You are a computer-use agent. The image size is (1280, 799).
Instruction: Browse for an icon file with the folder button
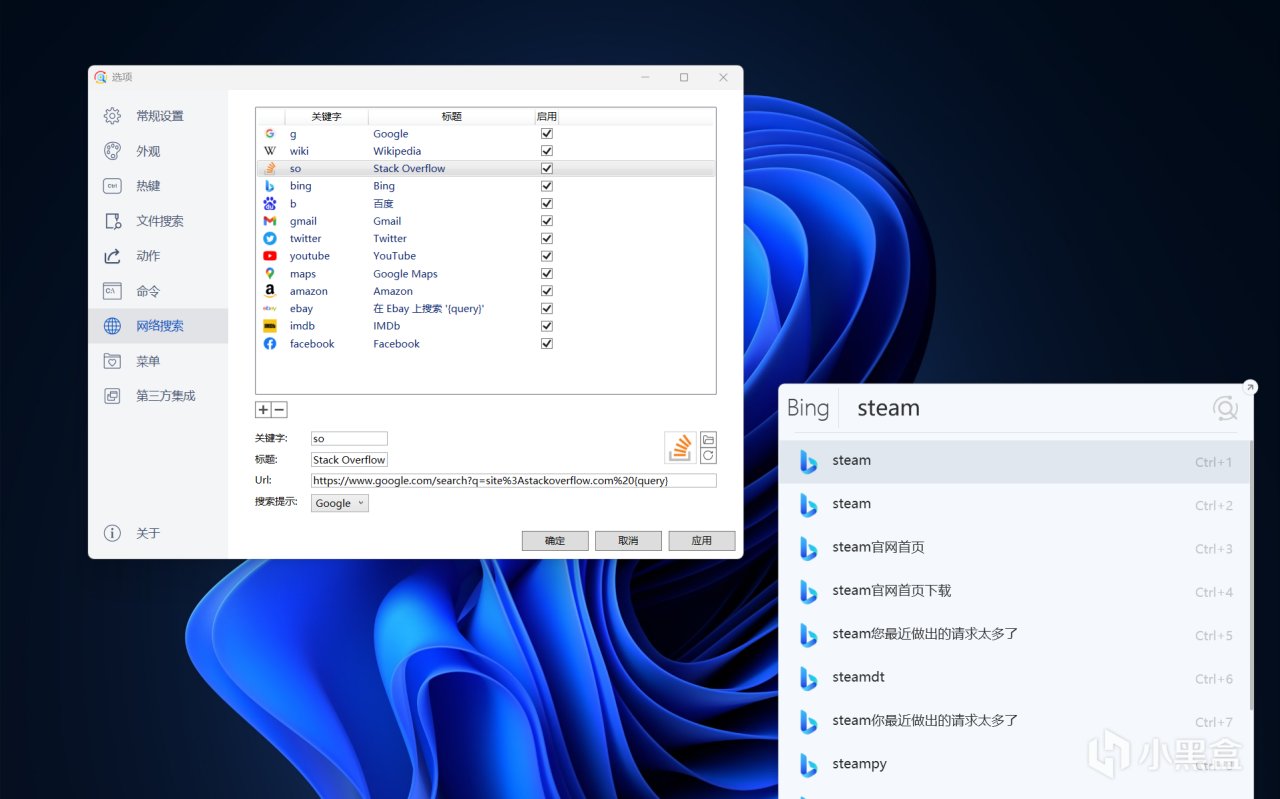(x=708, y=440)
